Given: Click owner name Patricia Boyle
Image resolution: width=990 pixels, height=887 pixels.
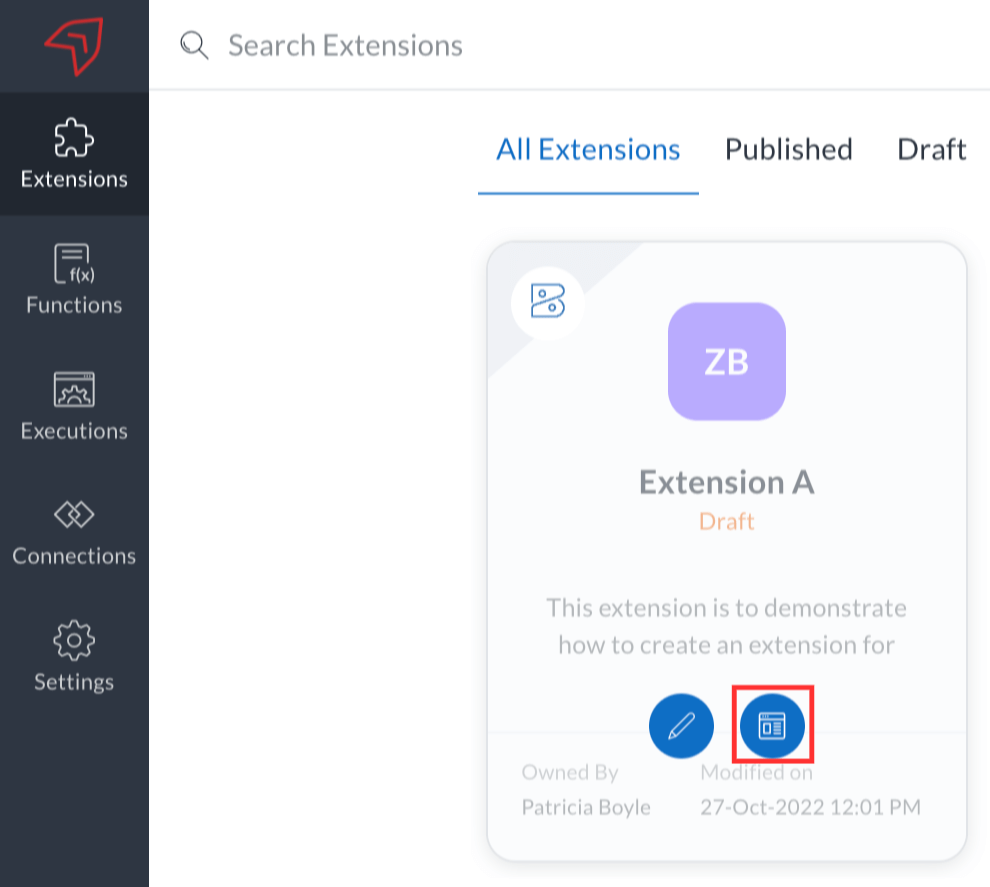Looking at the screenshot, I should tap(586, 807).
